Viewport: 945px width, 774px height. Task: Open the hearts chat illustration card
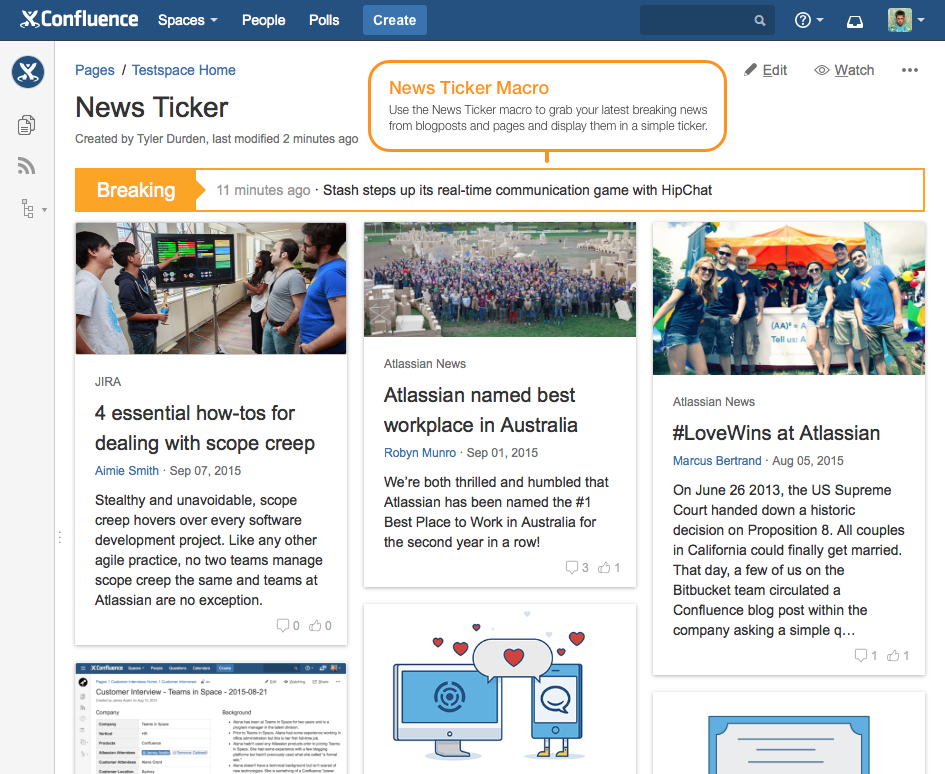point(500,689)
